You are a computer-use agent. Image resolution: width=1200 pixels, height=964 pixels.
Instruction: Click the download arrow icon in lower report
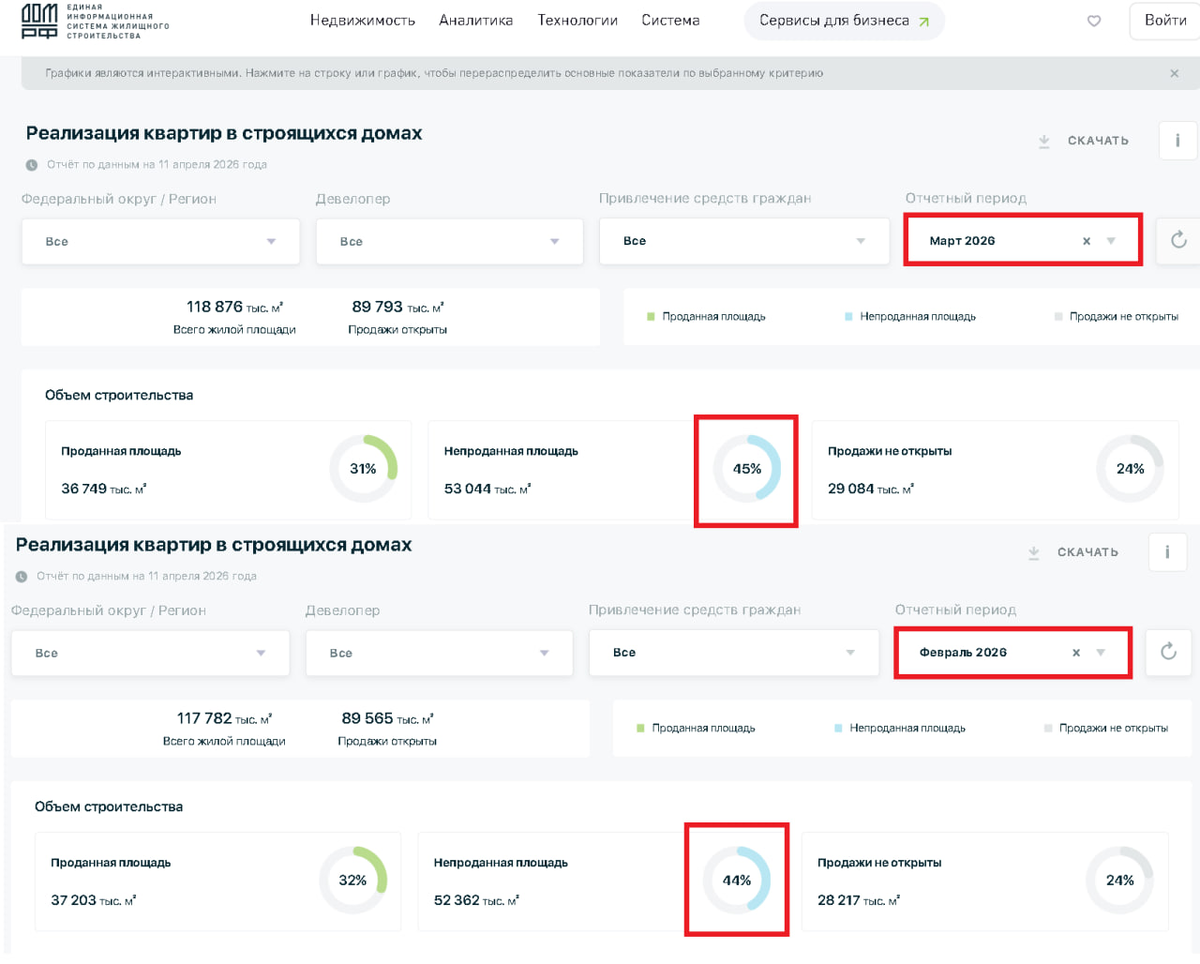coord(1034,552)
